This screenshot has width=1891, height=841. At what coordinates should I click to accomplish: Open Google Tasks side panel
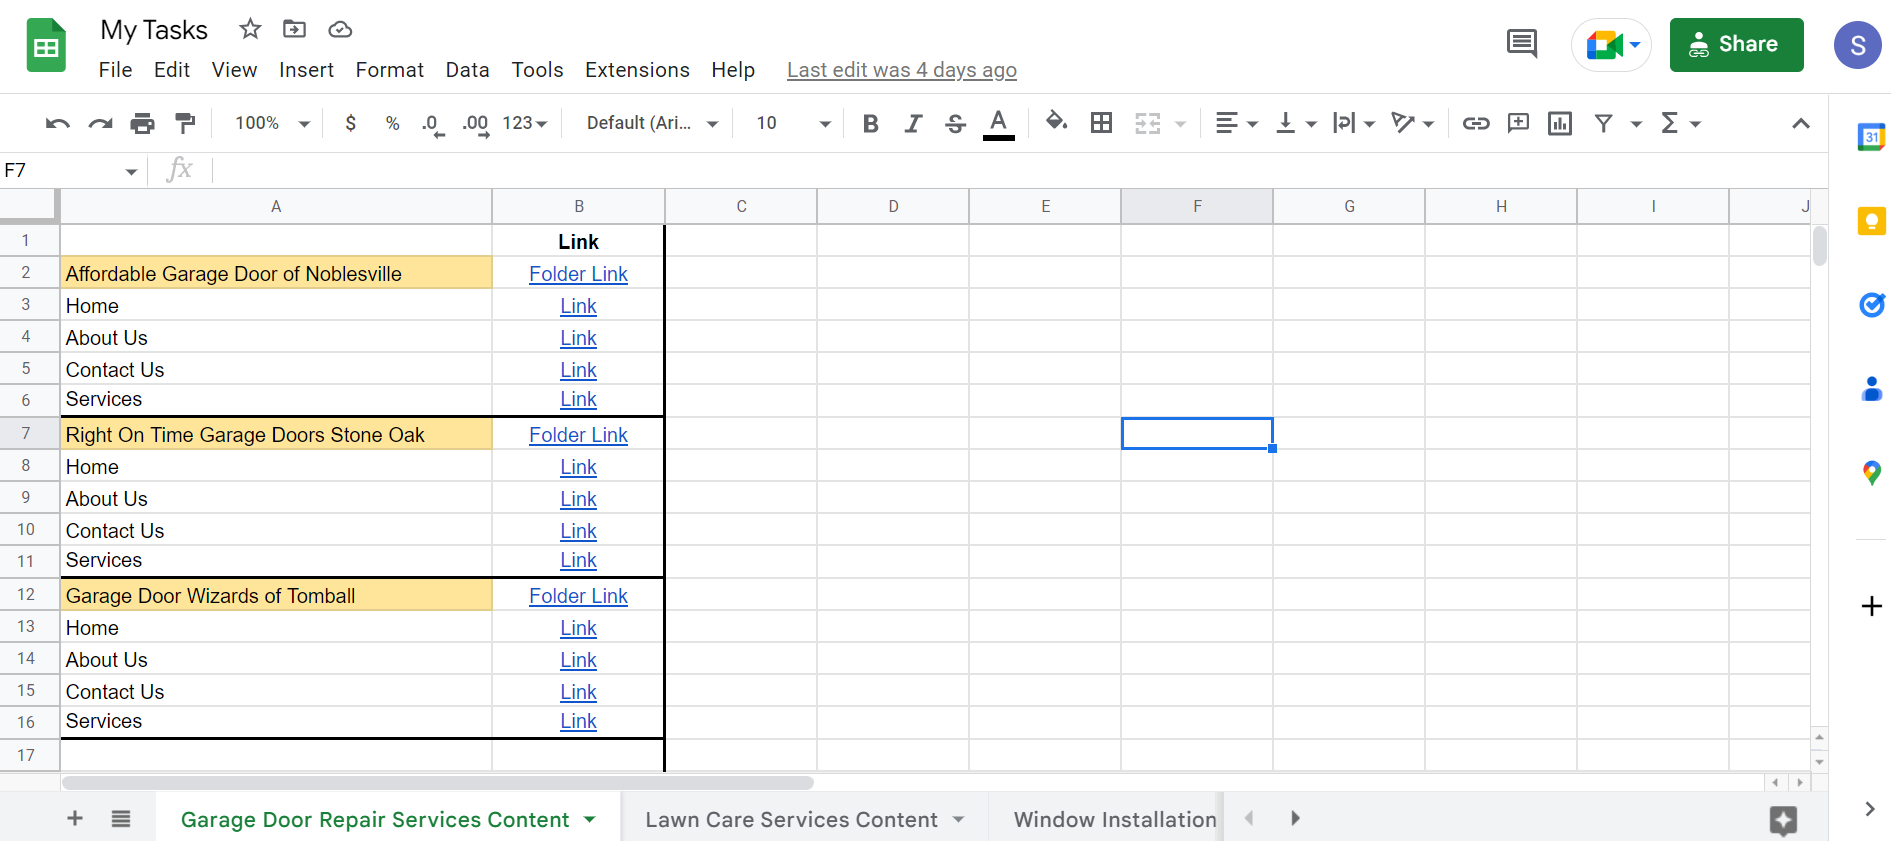tap(1871, 305)
